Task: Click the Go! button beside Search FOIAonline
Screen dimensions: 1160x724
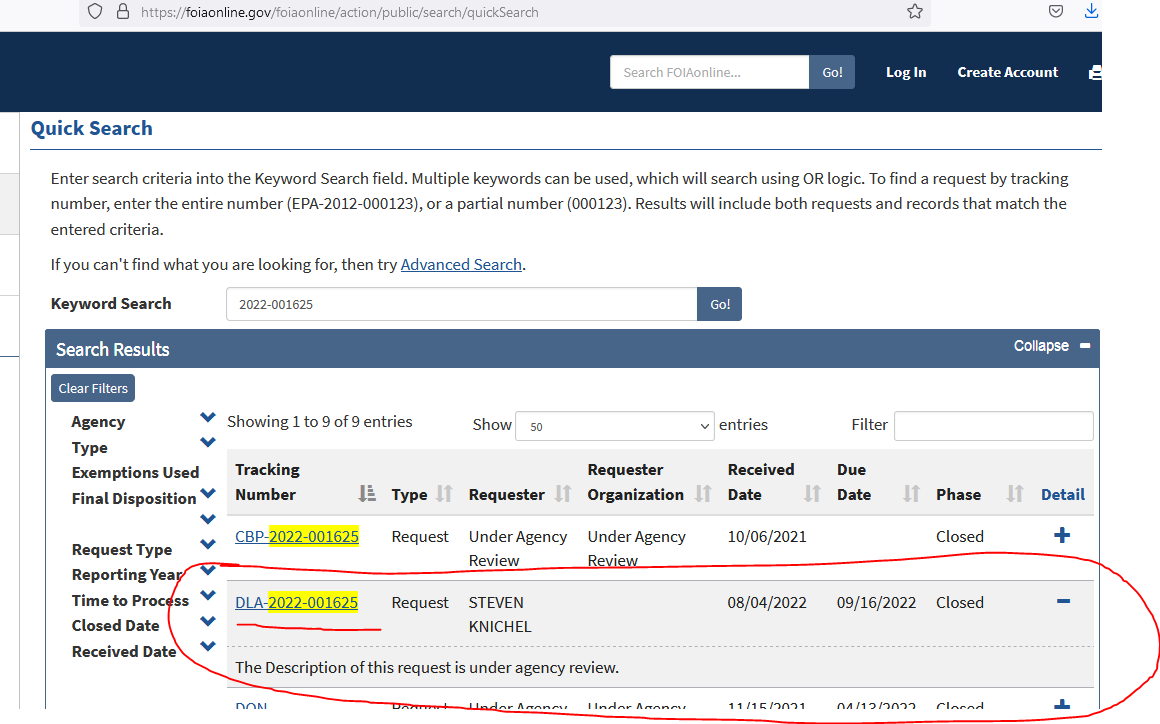Action: pos(832,72)
